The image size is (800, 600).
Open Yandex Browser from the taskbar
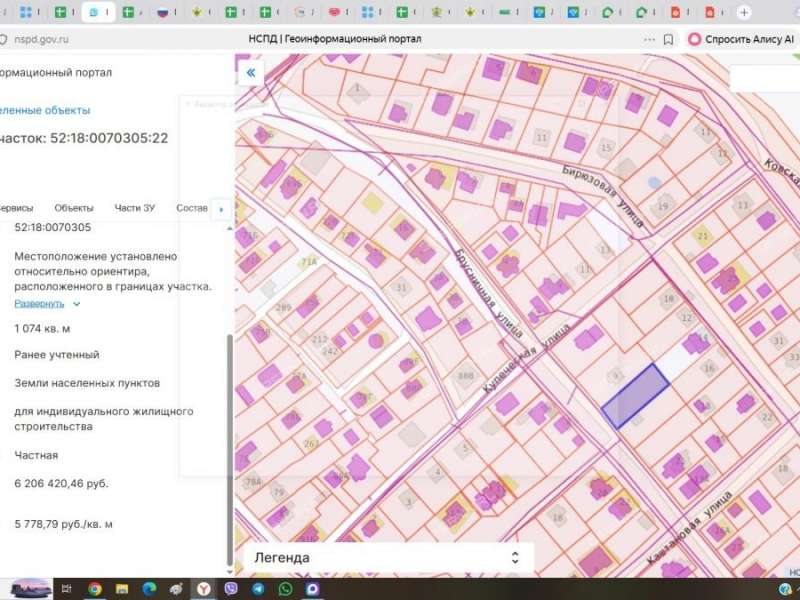coord(202,588)
